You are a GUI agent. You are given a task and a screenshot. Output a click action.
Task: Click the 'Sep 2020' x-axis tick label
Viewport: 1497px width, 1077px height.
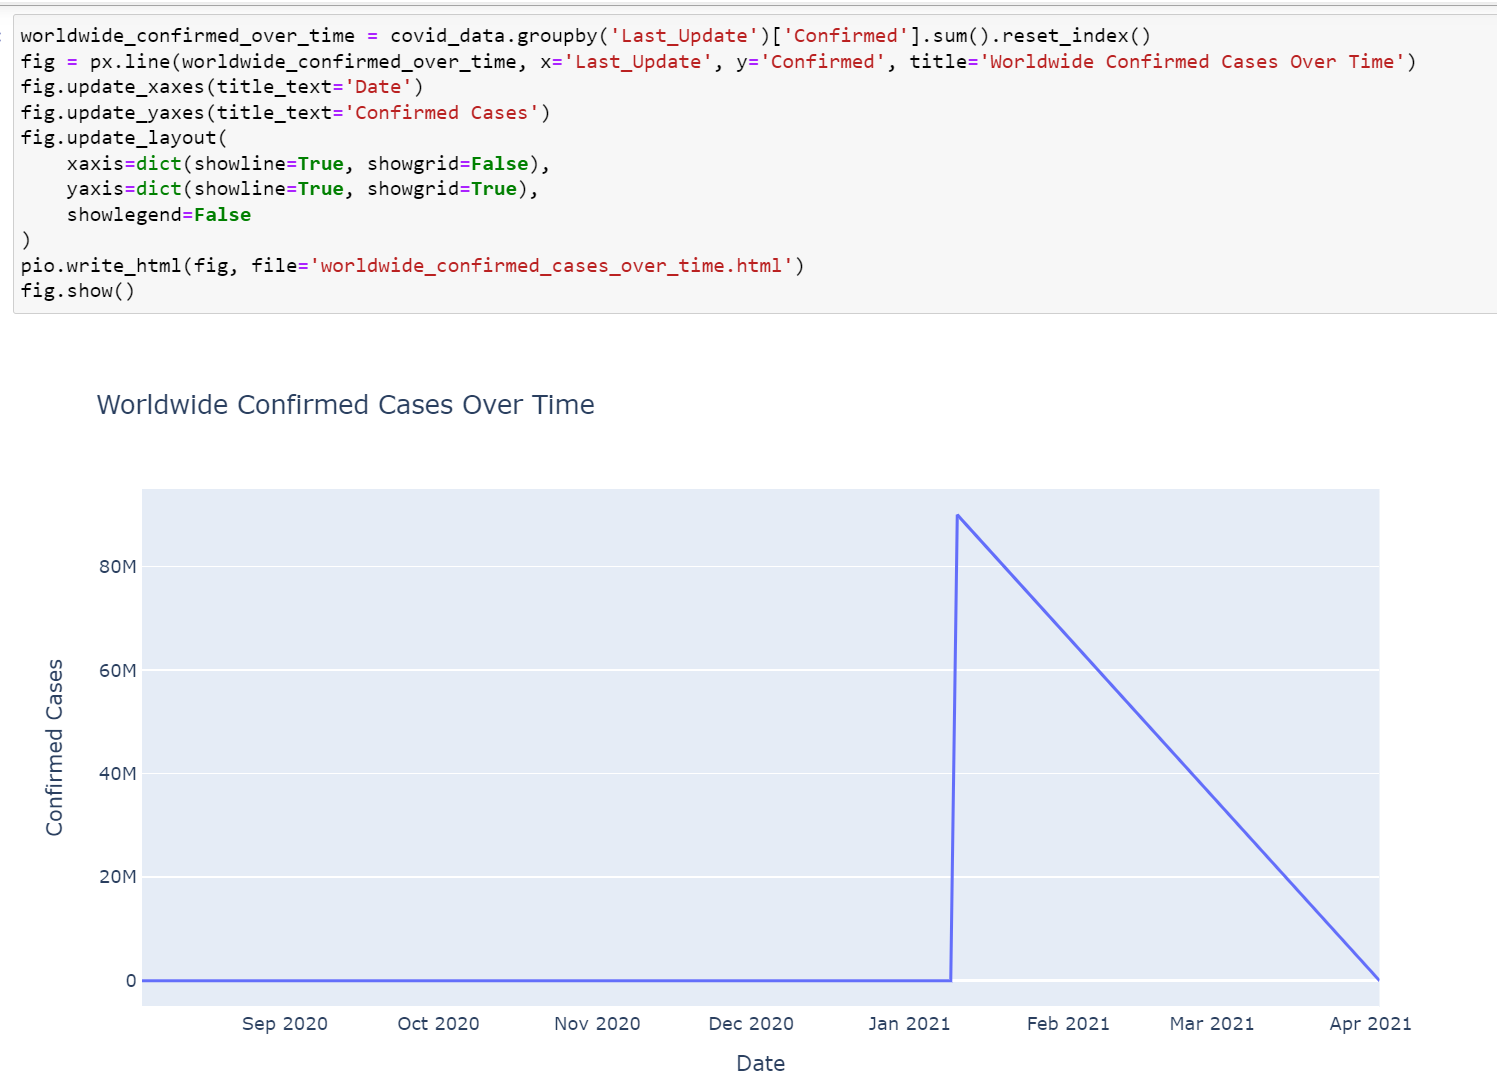click(x=285, y=1023)
